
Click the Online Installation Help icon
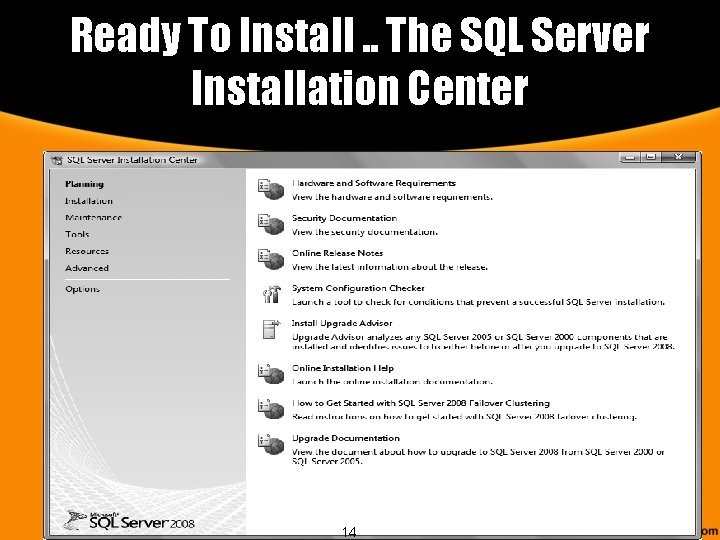click(271, 374)
